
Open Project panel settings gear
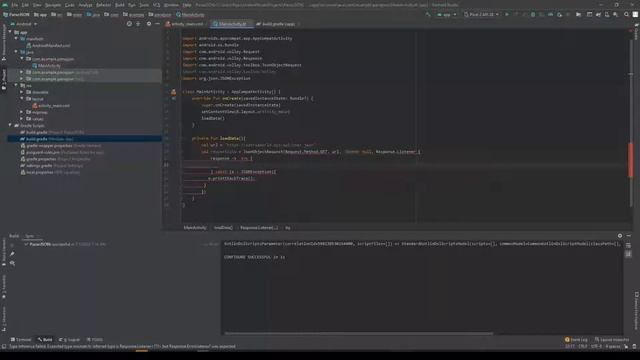click(x=149, y=24)
